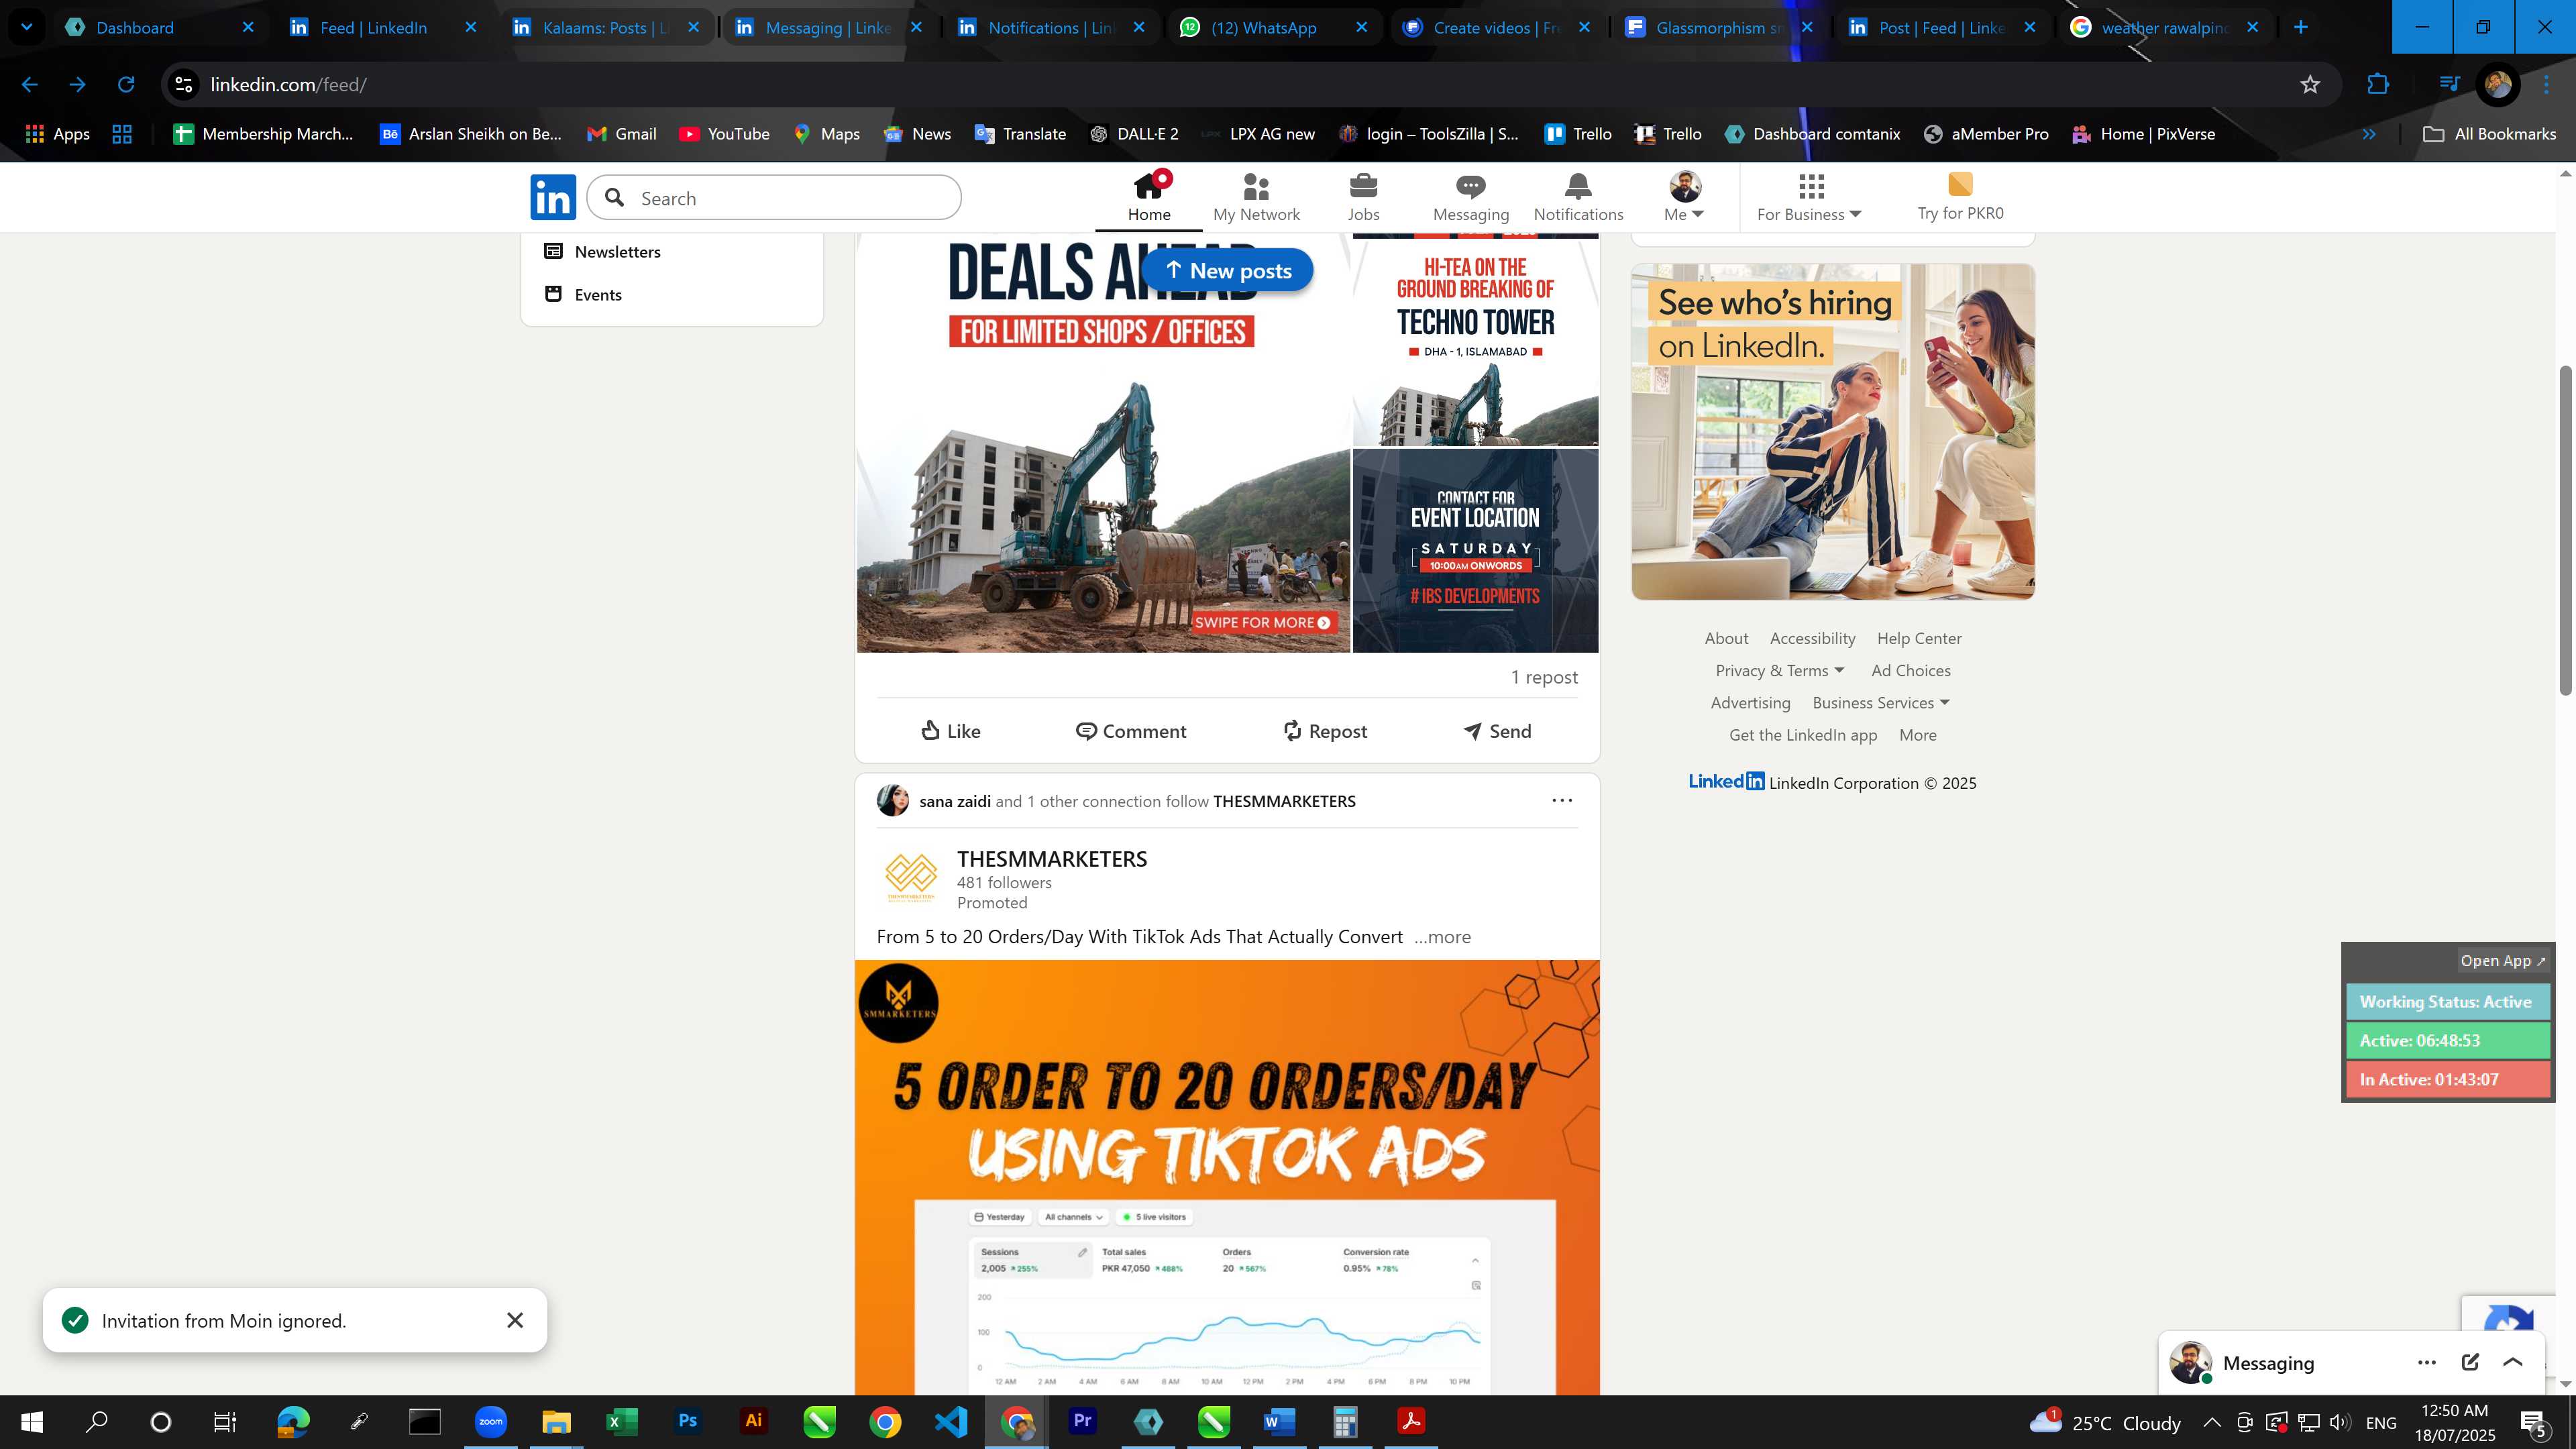The width and height of the screenshot is (2576, 1449).
Task: Open a new browser tab
Action: click(x=2300, y=27)
